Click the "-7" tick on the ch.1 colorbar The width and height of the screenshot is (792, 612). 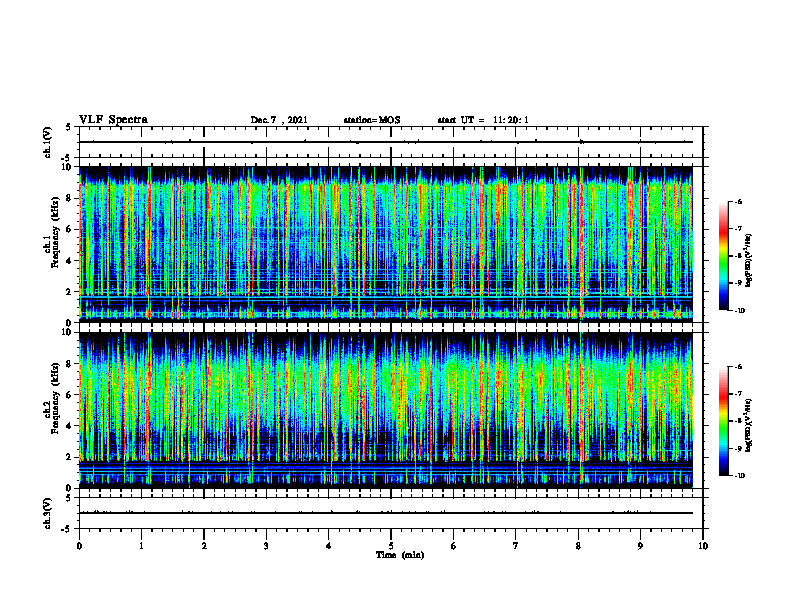click(x=738, y=229)
